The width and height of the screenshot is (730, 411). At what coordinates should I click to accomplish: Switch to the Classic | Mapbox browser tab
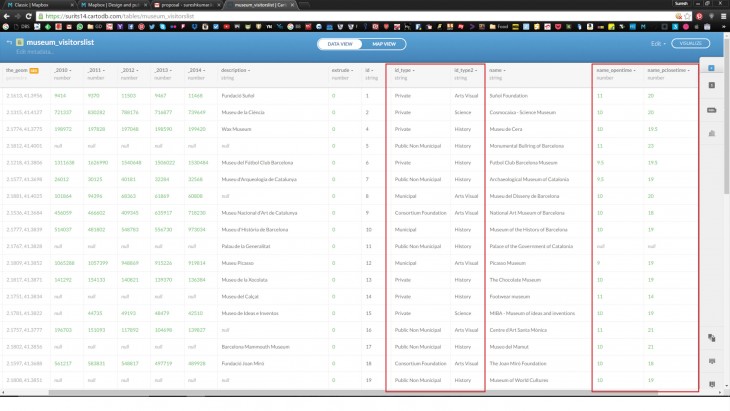pyautogui.click(x=33, y=5)
